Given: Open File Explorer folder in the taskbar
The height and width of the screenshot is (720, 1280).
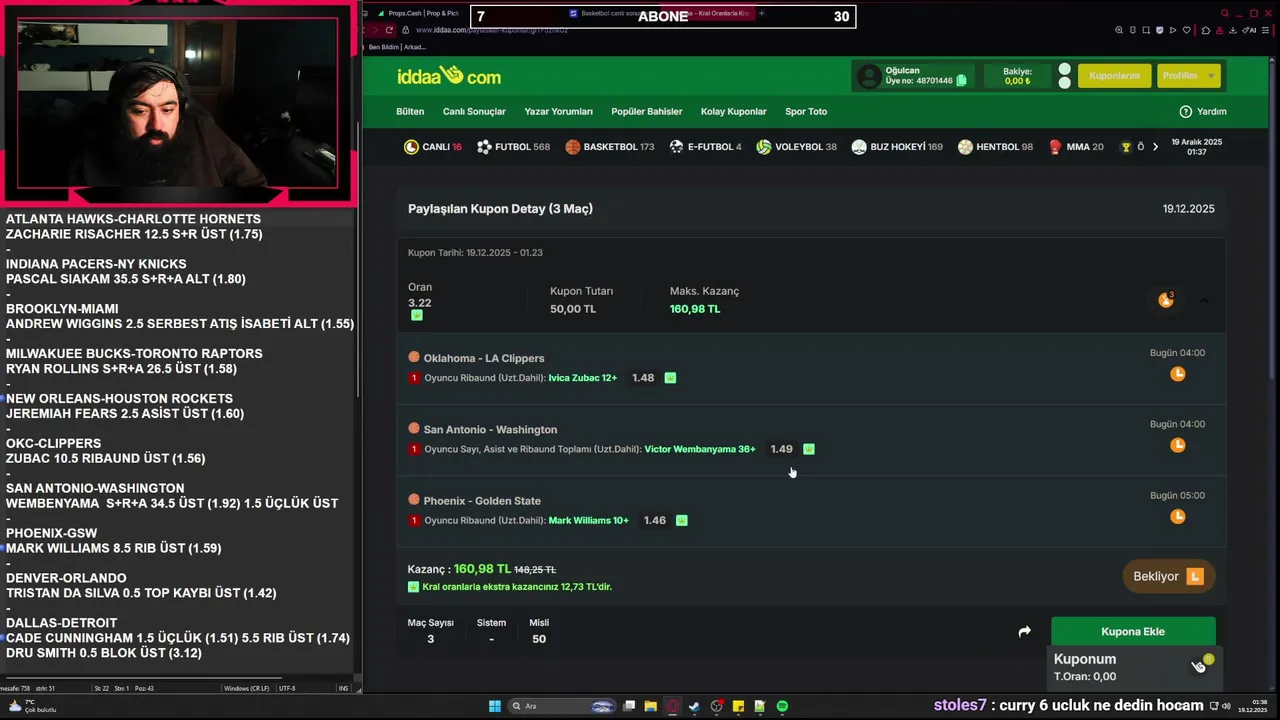Looking at the screenshot, I should [x=650, y=706].
